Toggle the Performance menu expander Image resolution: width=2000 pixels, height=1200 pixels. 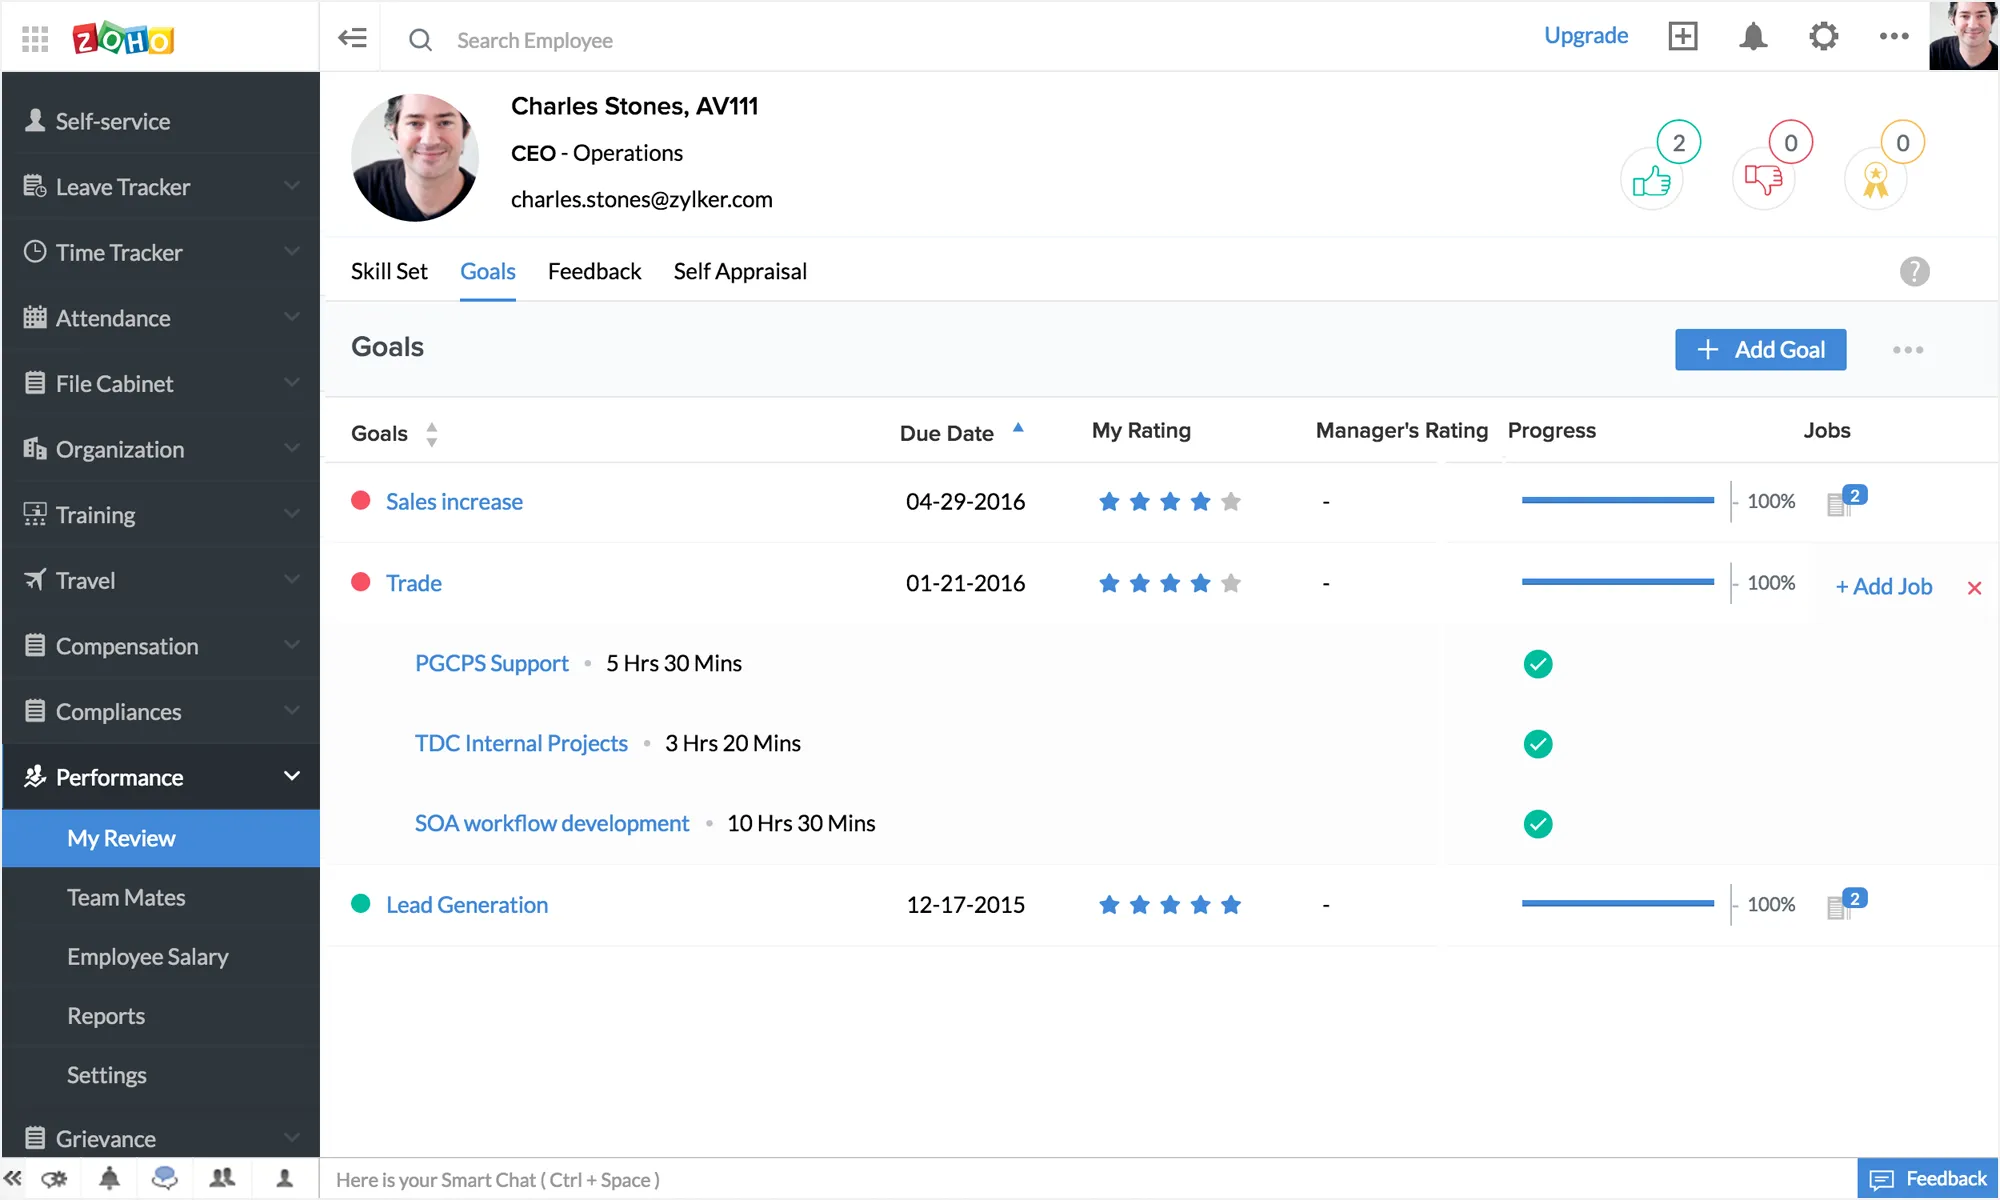tap(291, 776)
